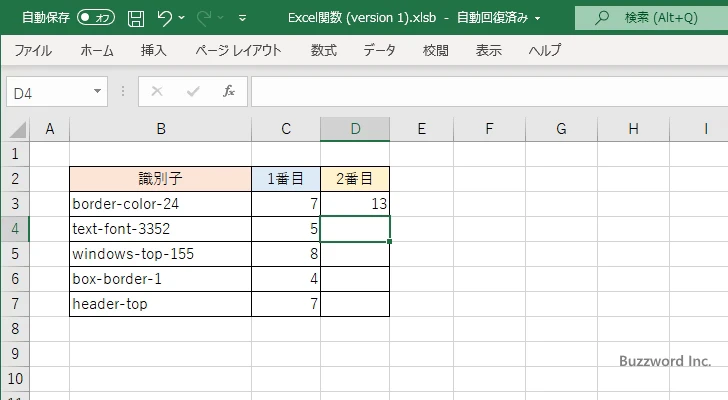The height and width of the screenshot is (400, 728).
Task: Select row 1 header
Action: coord(15,154)
